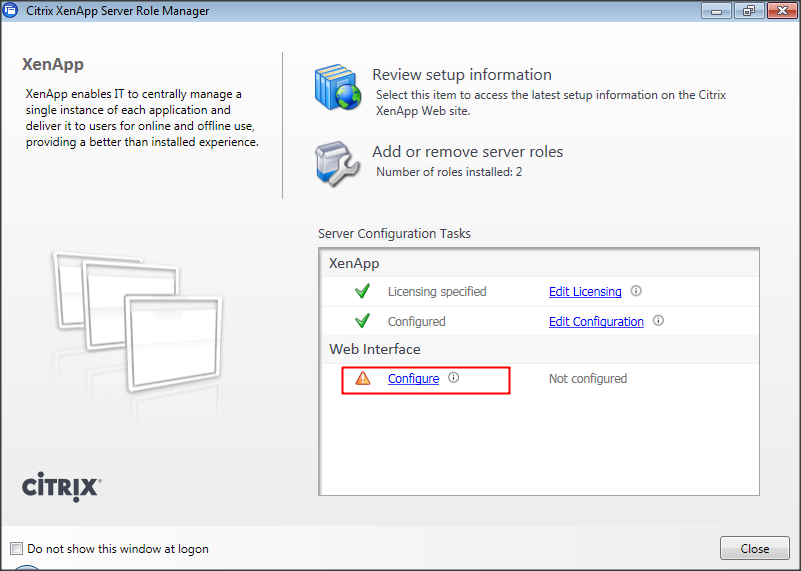Click the XenApp section header in tasks list
The height and width of the screenshot is (571, 801).
pyautogui.click(x=354, y=264)
